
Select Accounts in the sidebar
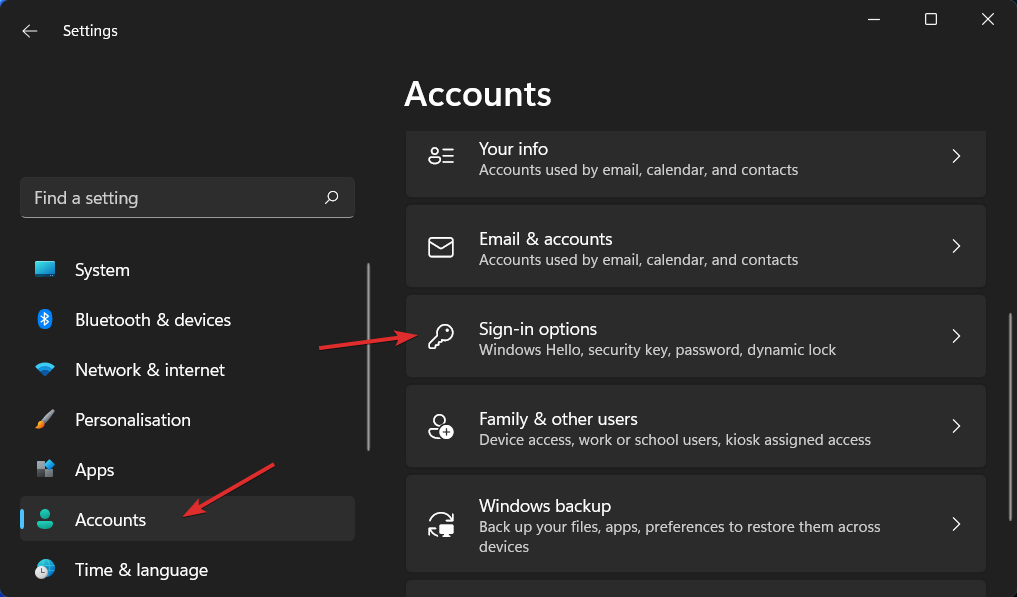[x=110, y=520]
